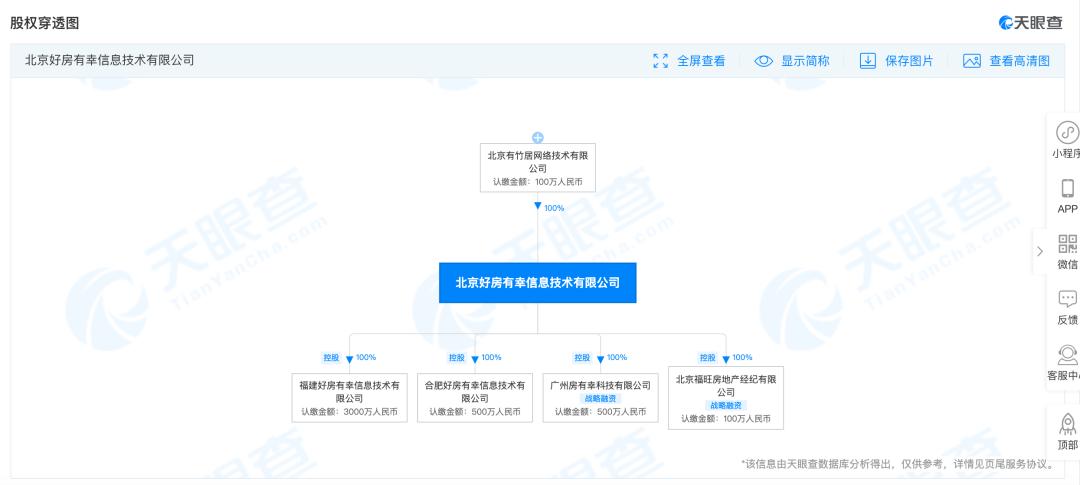Viewport: 1080px width, 485px height.
Task: Open node 合肥好房有幸信息技术有限公司
Action: pos(475,398)
